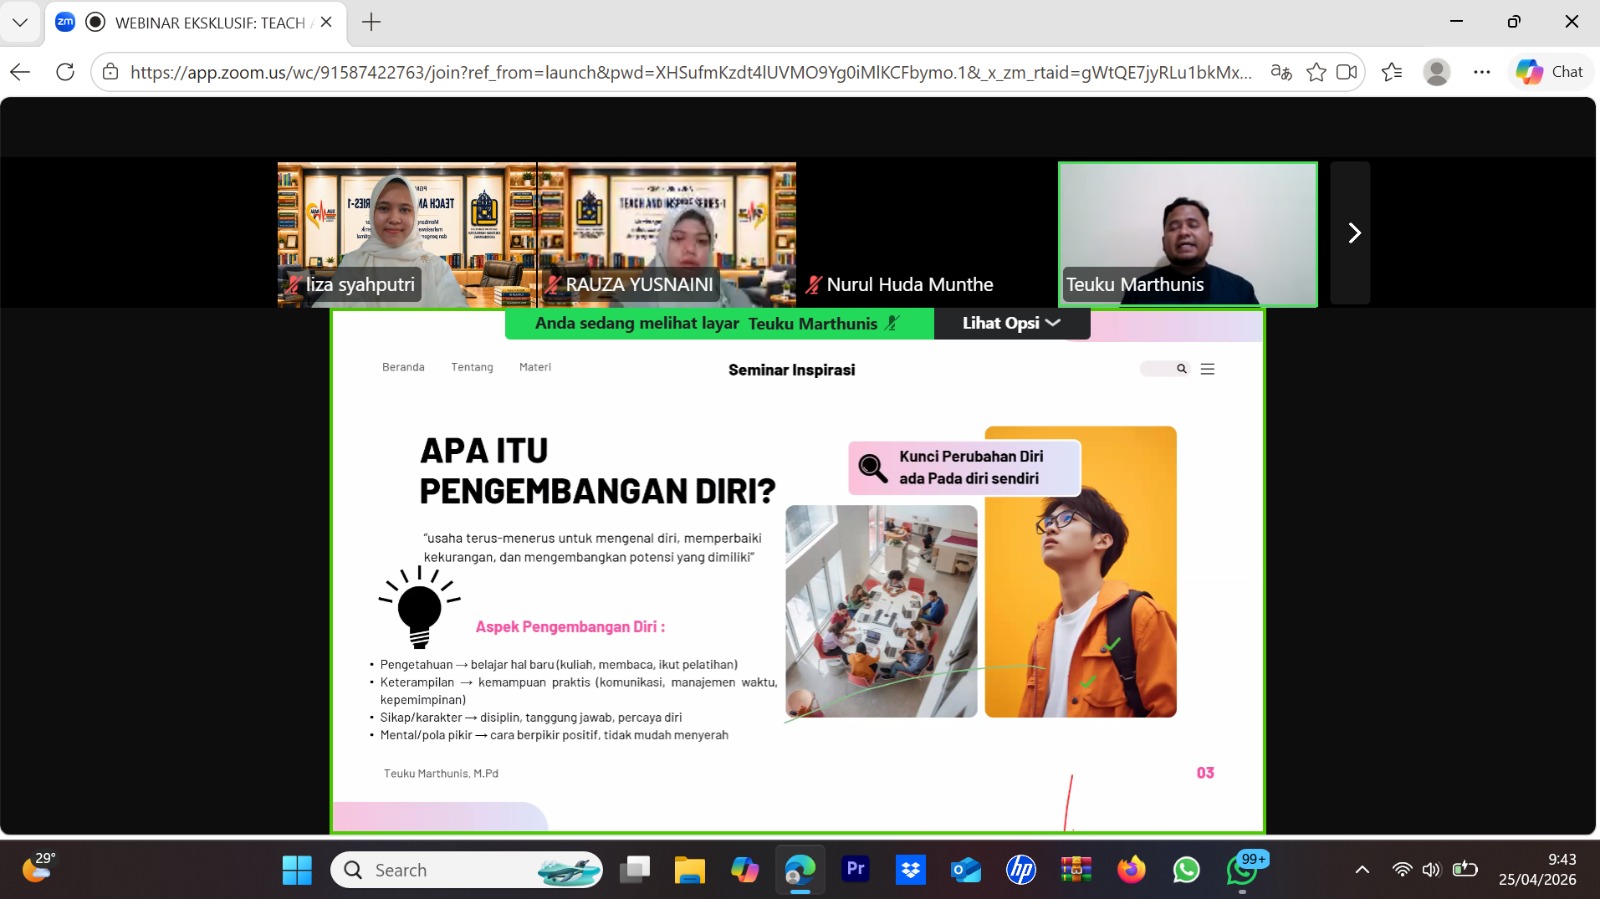Viewport: 1600px width, 899px height.
Task: Open a new browser tab
Action: click(371, 22)
